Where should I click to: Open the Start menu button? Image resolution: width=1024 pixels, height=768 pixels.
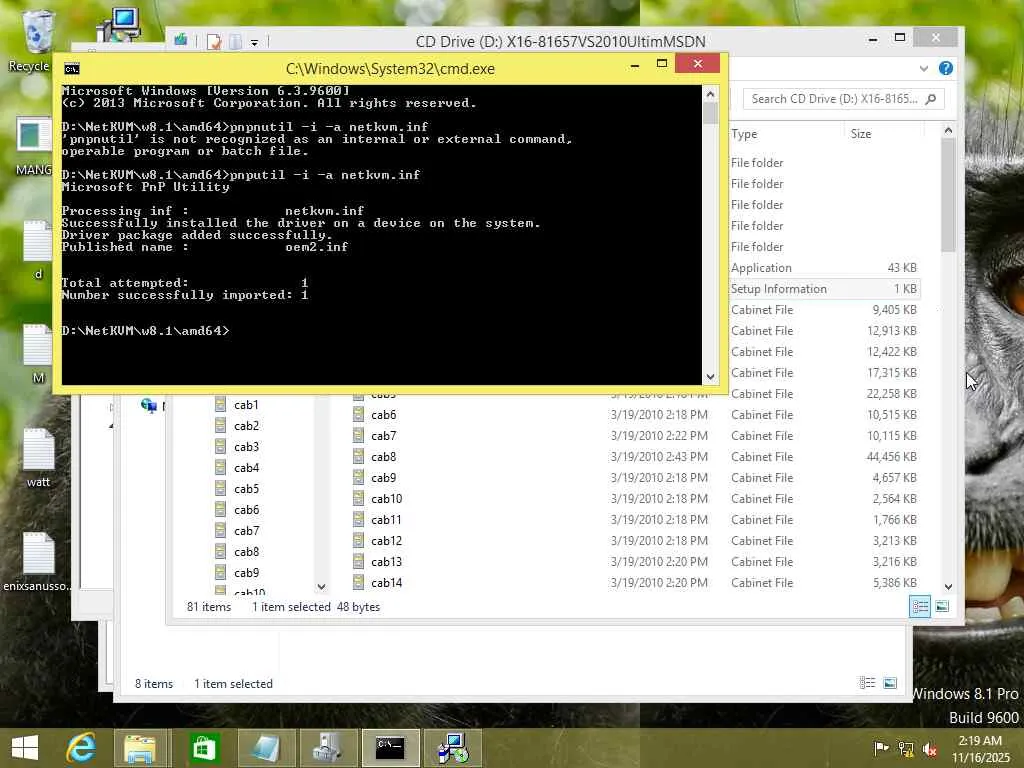(x=25, y=748)
